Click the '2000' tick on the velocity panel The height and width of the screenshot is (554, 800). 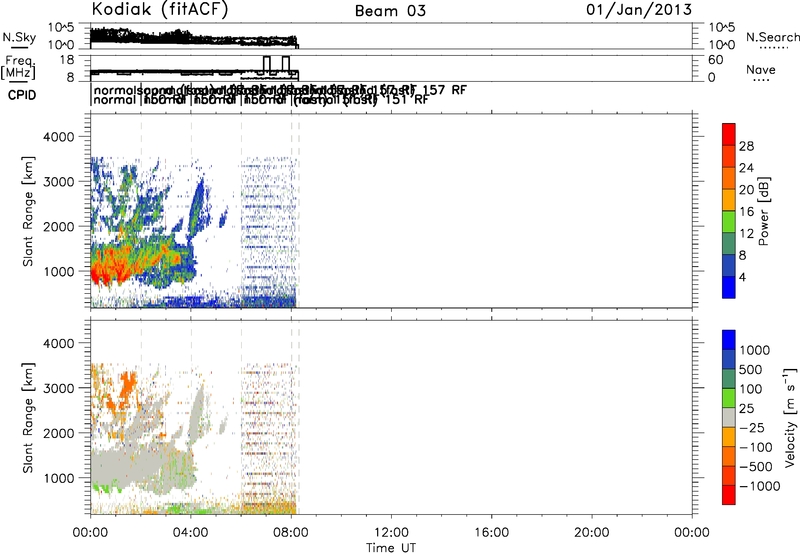pos(58,433)
